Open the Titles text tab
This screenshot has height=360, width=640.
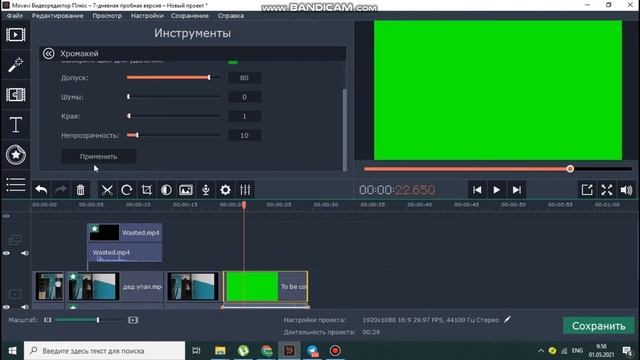pyautogui.click(x=16, y=124)
